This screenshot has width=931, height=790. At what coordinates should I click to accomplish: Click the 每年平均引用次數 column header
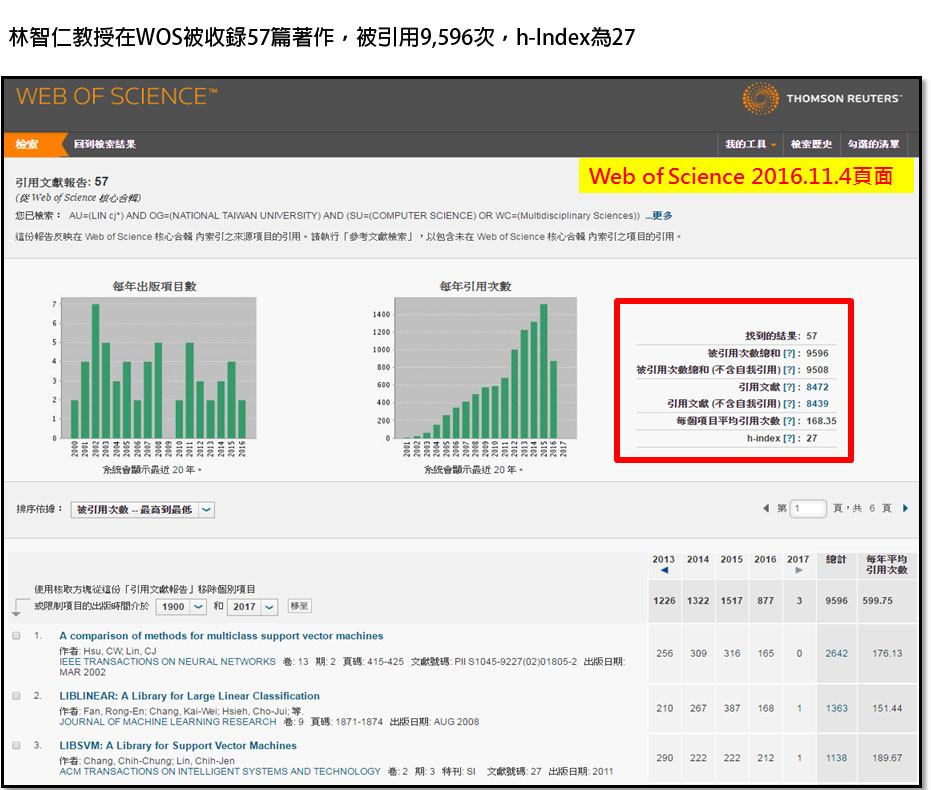tap(886, 564)
